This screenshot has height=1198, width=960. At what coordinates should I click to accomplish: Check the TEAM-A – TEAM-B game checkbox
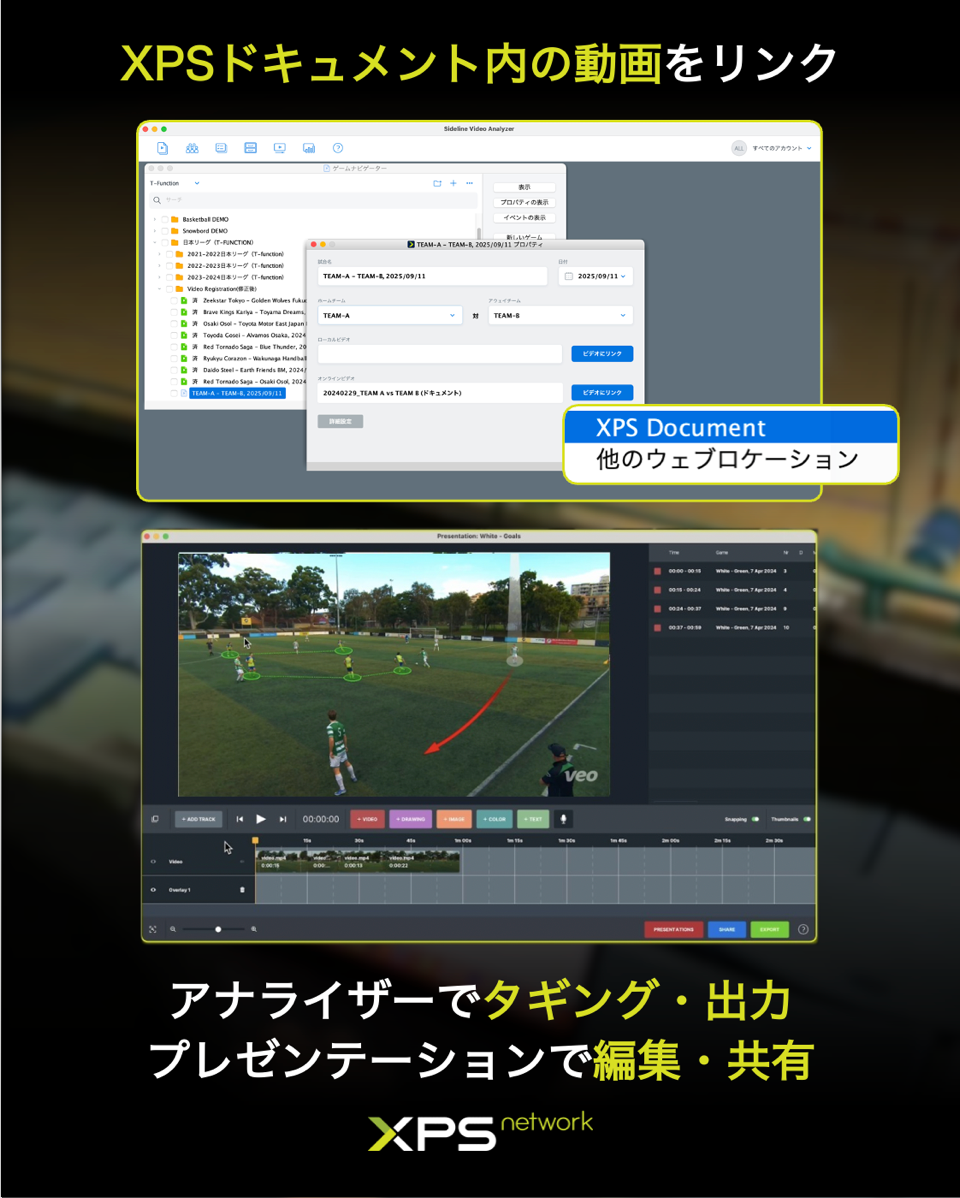(174, 393)
